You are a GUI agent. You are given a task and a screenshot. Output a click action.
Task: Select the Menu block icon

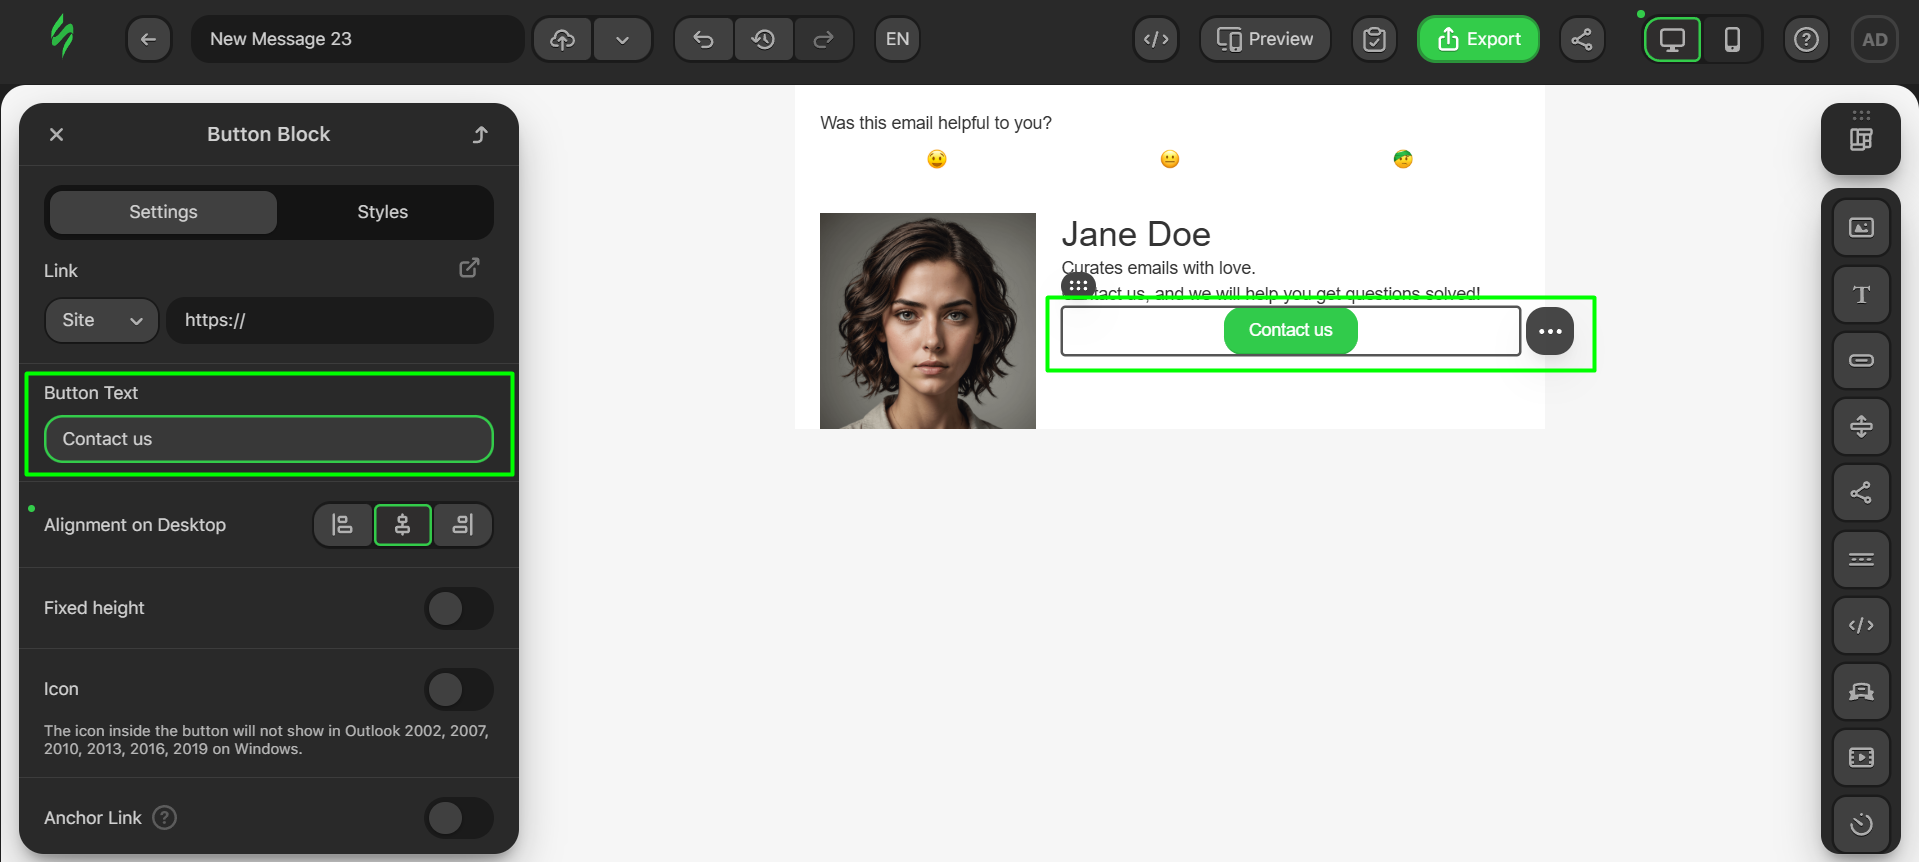[x=1861, y=559]
